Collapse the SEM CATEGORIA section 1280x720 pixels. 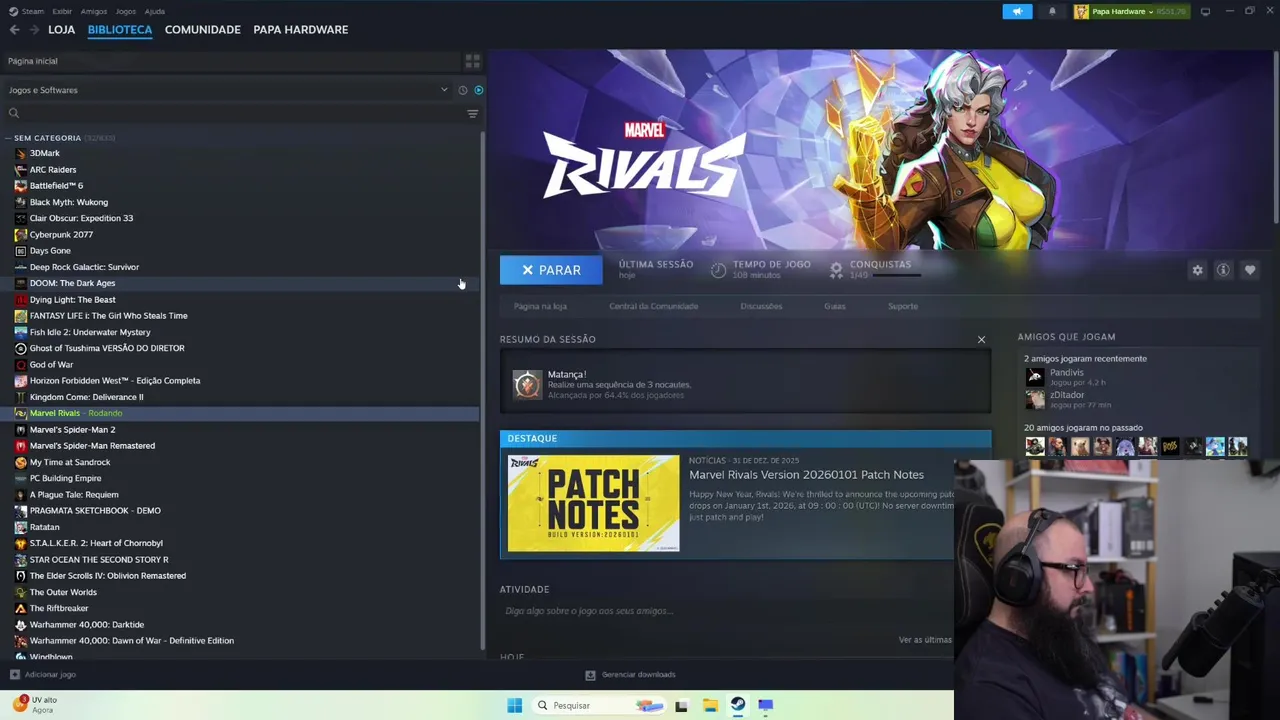click(x=8, y=138)
